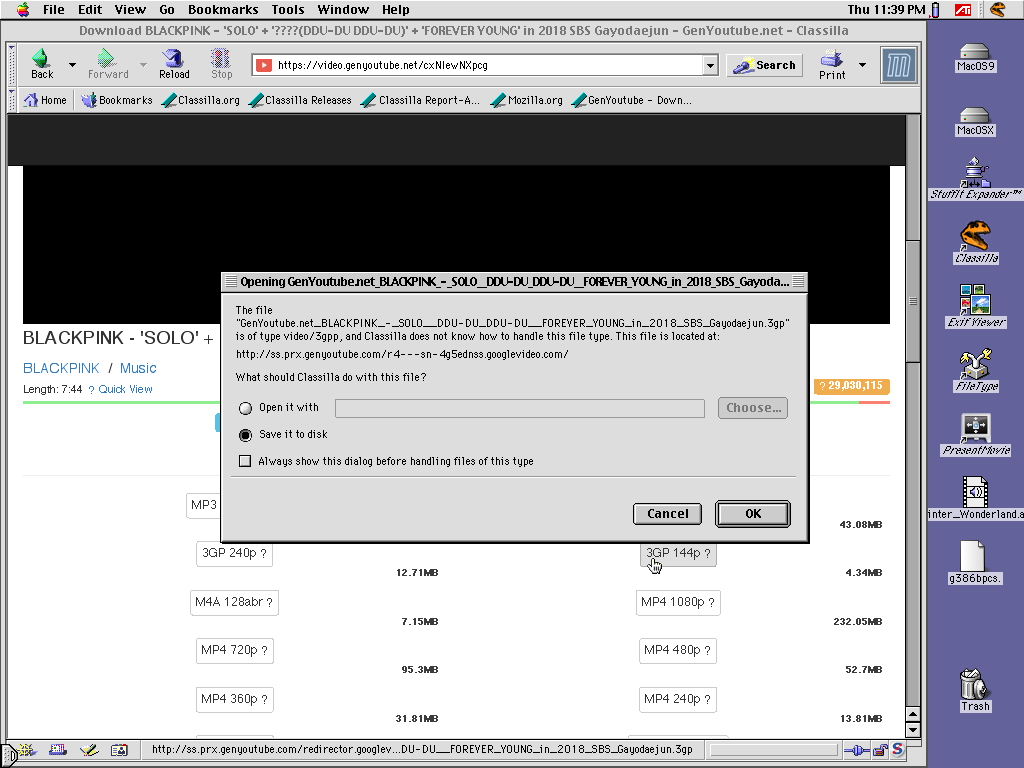The width and height of the screenshot is (1024, 768).
Task: Check 'Always show this dialog' checkbox
Action: [245, 461]
